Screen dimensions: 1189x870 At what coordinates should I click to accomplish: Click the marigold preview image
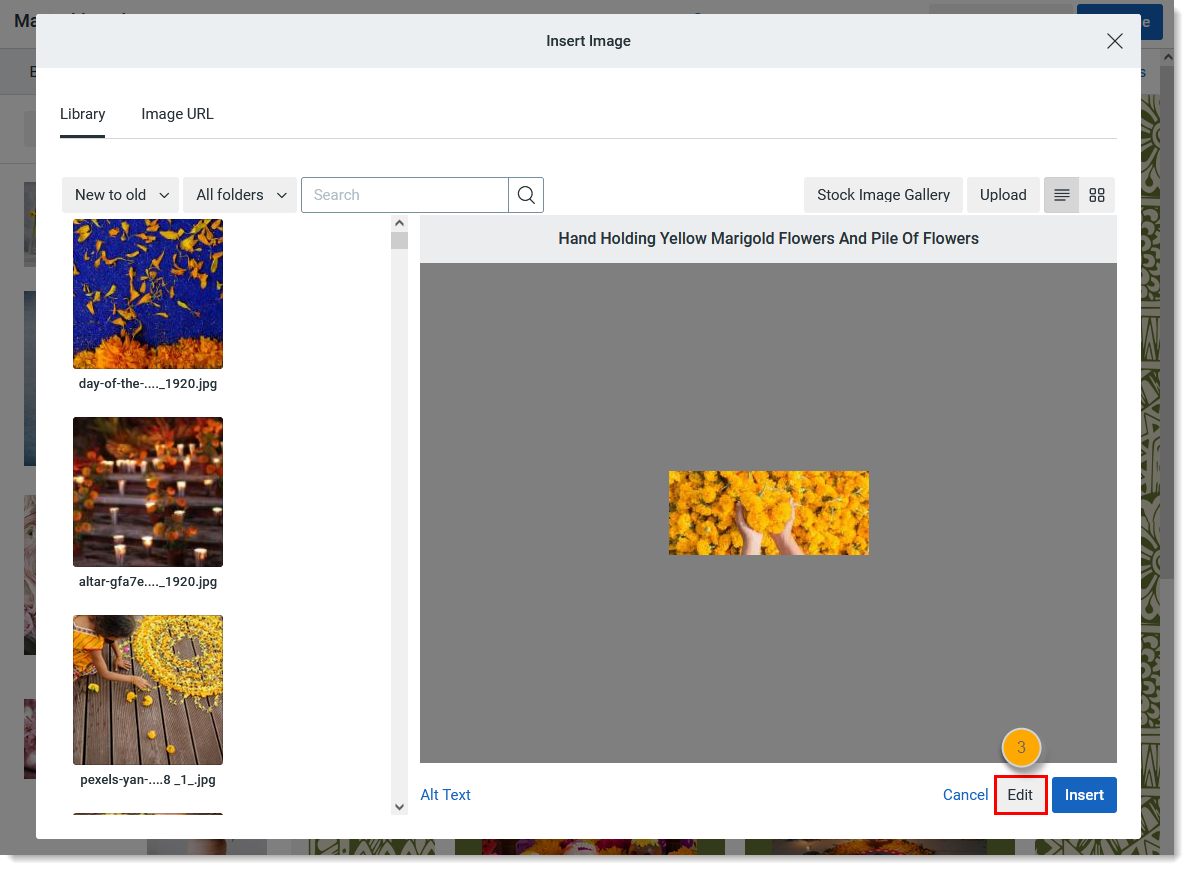pos(769,513)
